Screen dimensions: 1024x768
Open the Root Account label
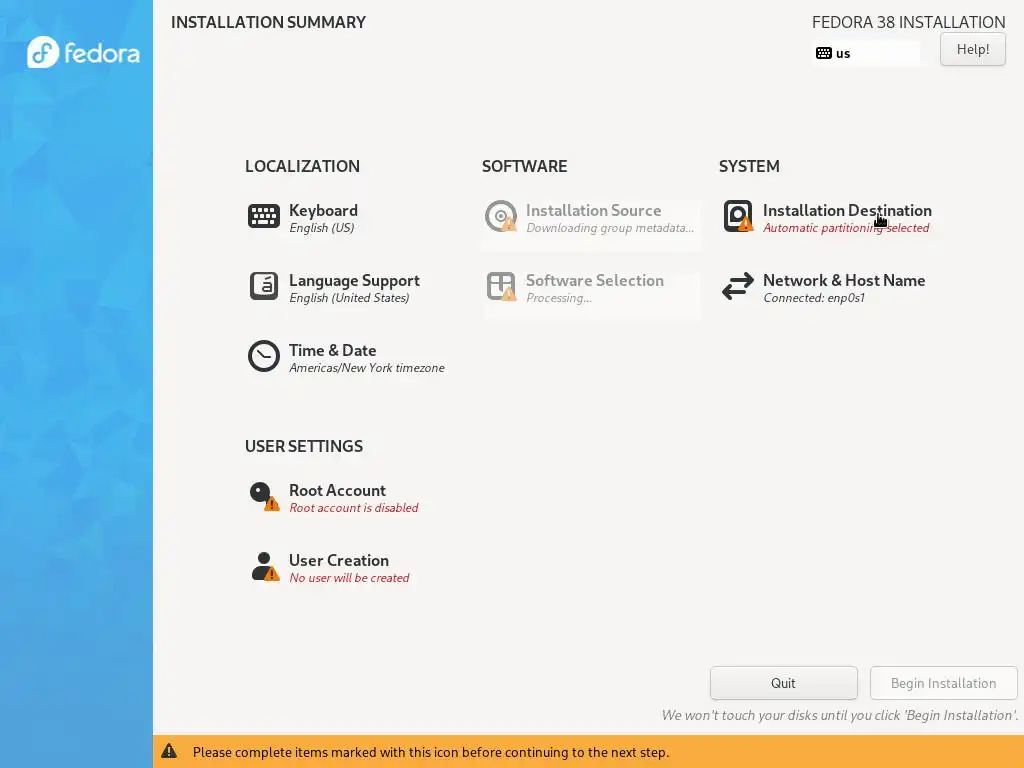(337, 490)
